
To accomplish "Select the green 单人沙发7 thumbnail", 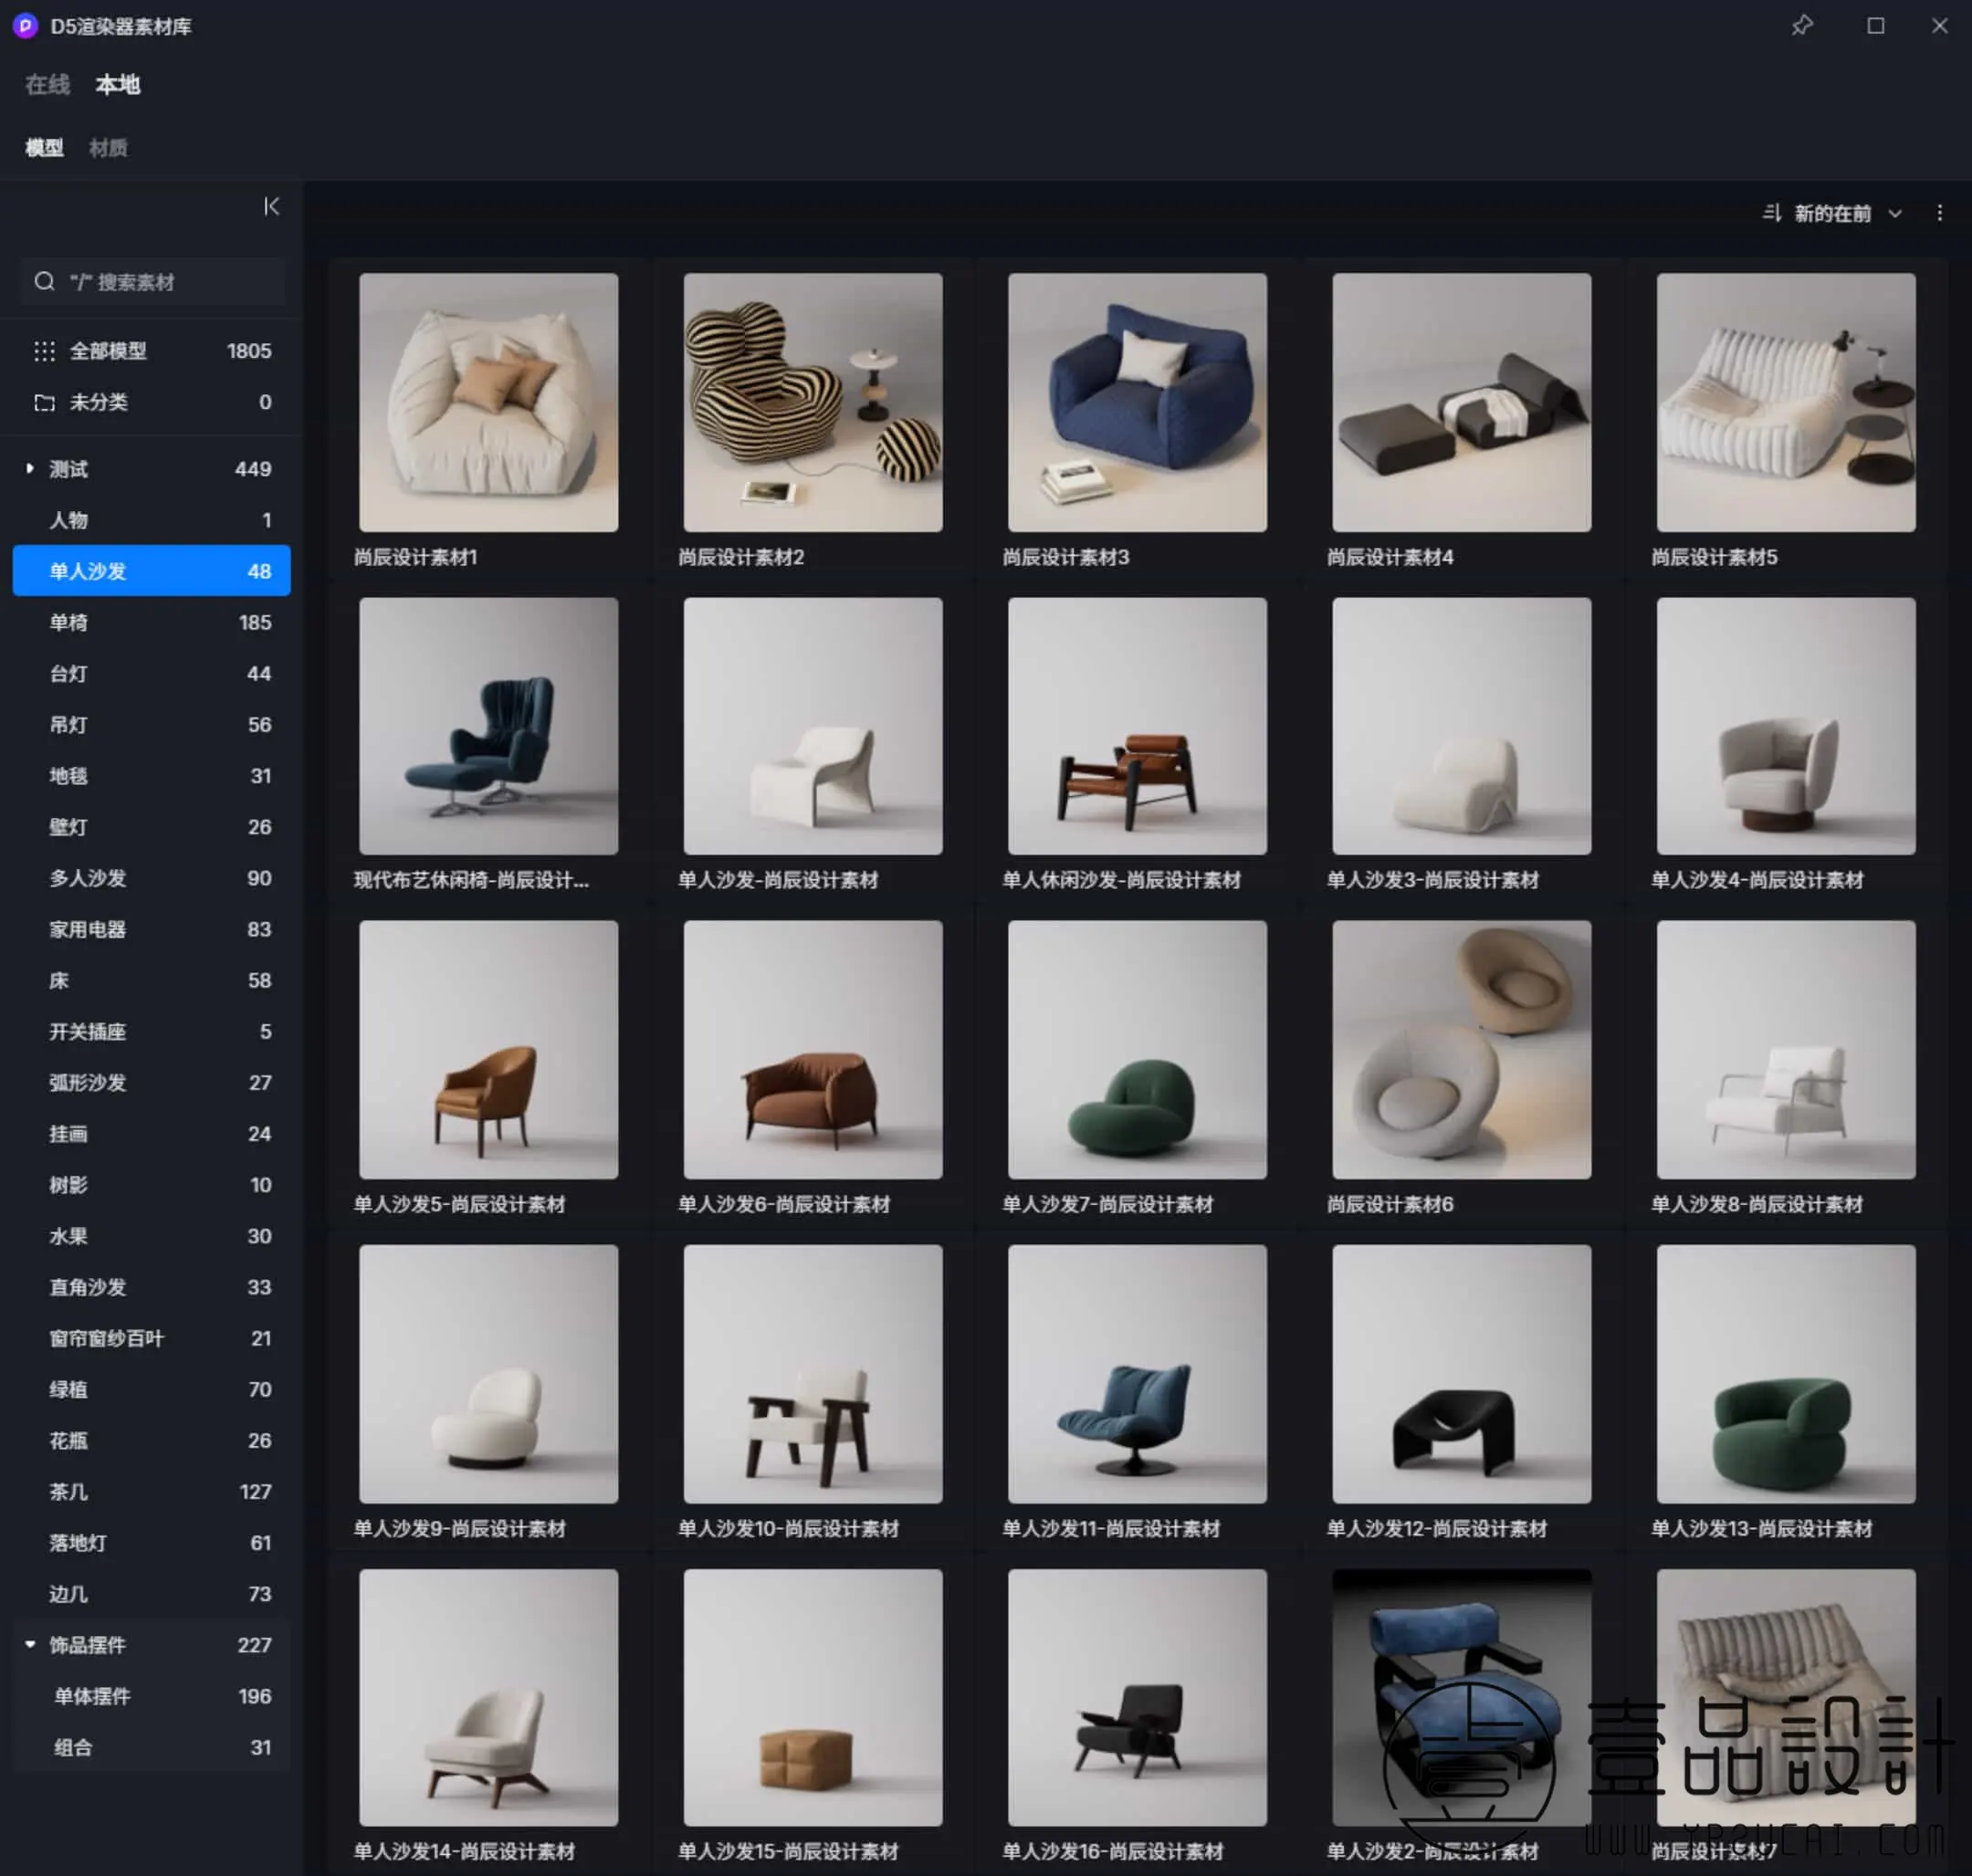I will click(x=1136, y=1049).
